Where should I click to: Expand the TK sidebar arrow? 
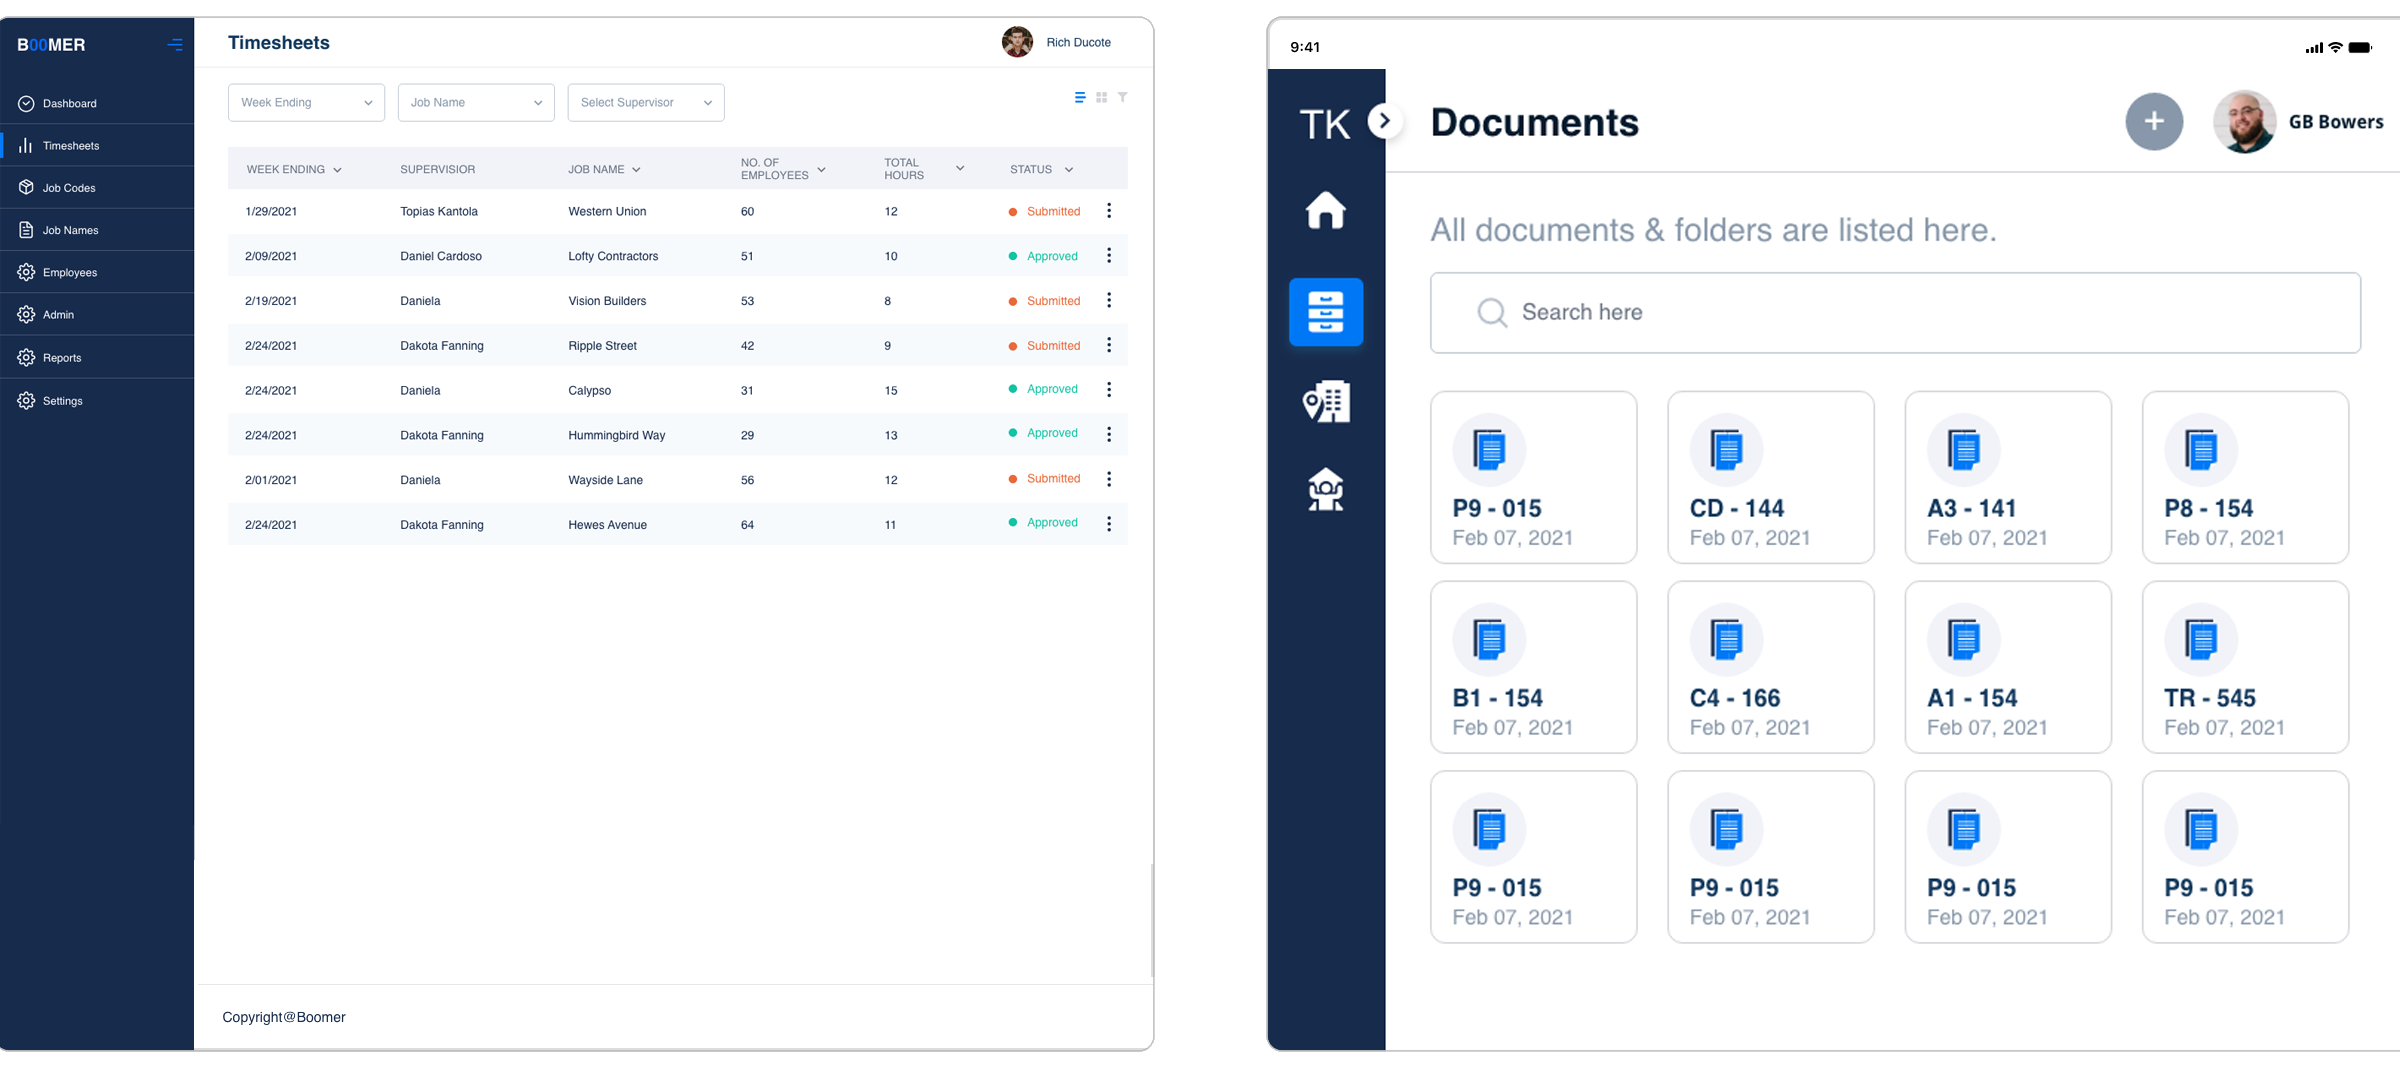point(1384,121)
